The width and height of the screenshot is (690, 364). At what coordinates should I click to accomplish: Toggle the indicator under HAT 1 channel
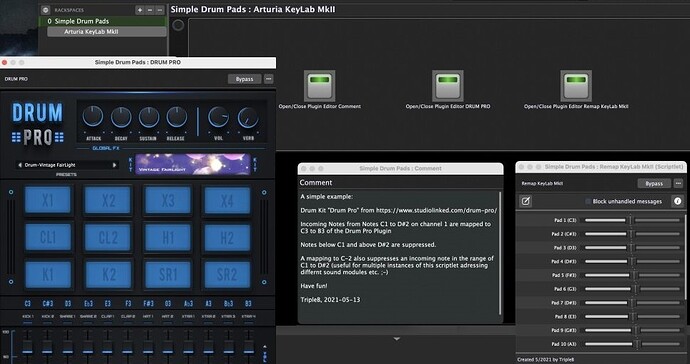(x=148, y=323)
